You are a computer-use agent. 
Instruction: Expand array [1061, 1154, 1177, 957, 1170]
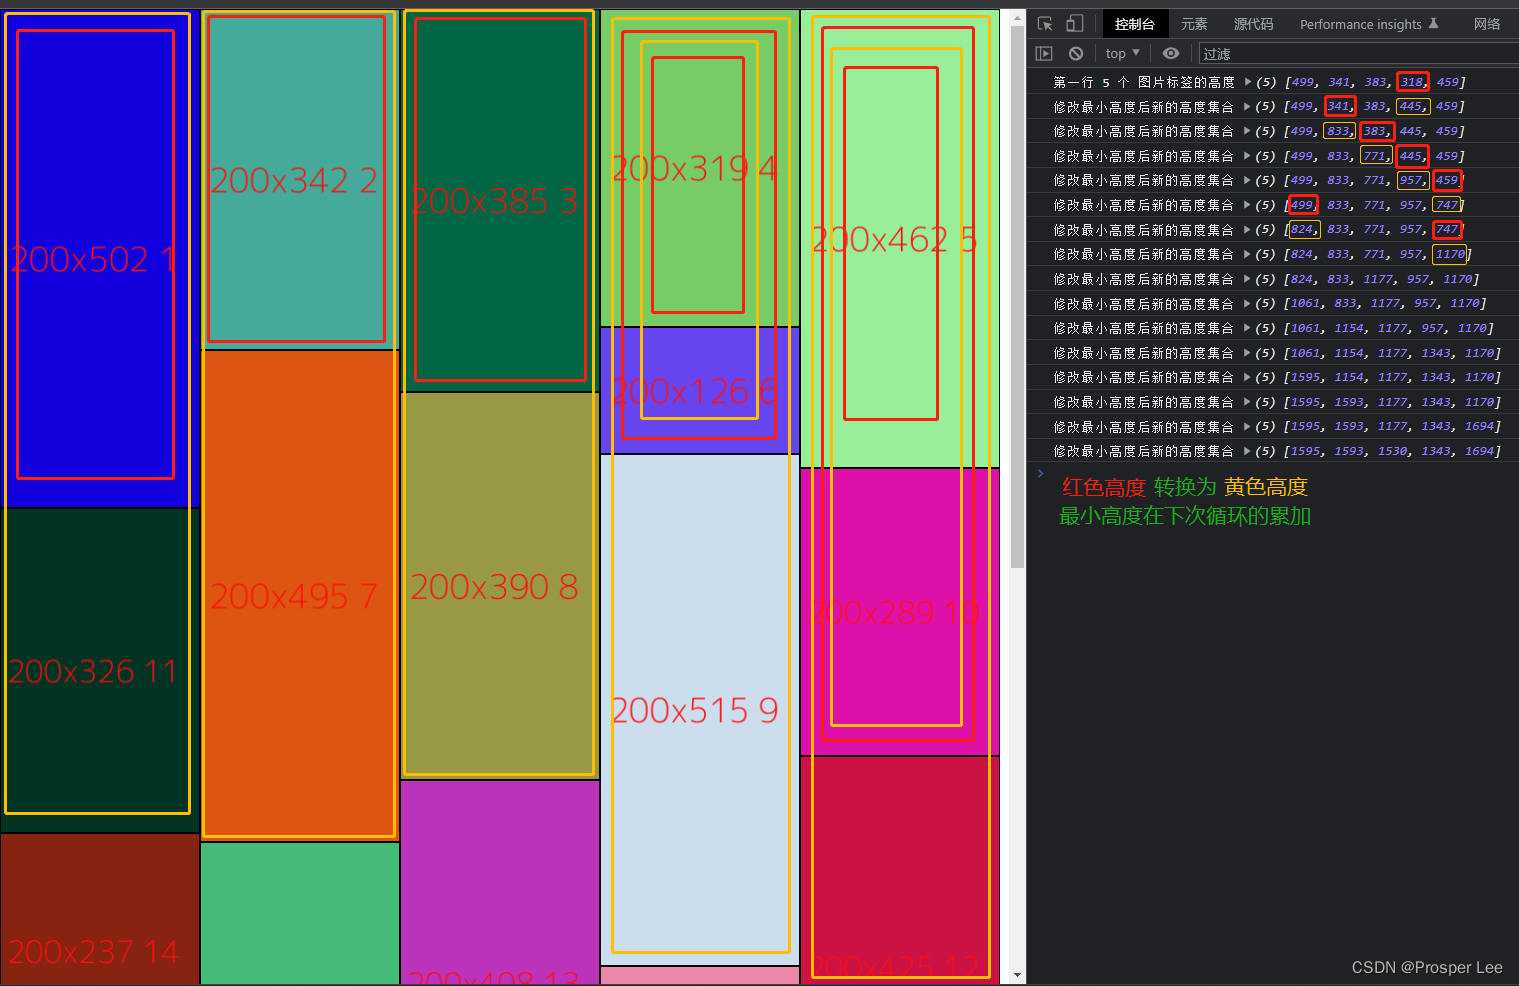(x=1248, y=328)
